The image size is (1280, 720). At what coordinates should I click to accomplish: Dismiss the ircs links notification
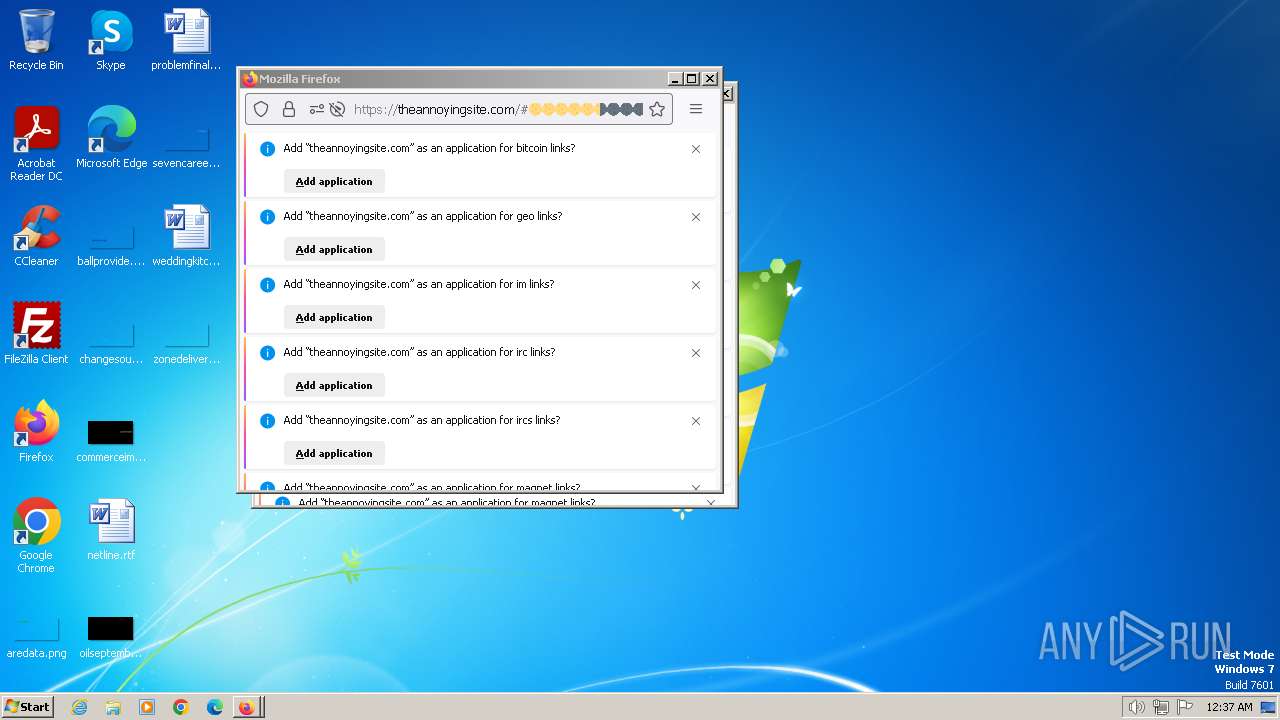(x=696, y=421)
